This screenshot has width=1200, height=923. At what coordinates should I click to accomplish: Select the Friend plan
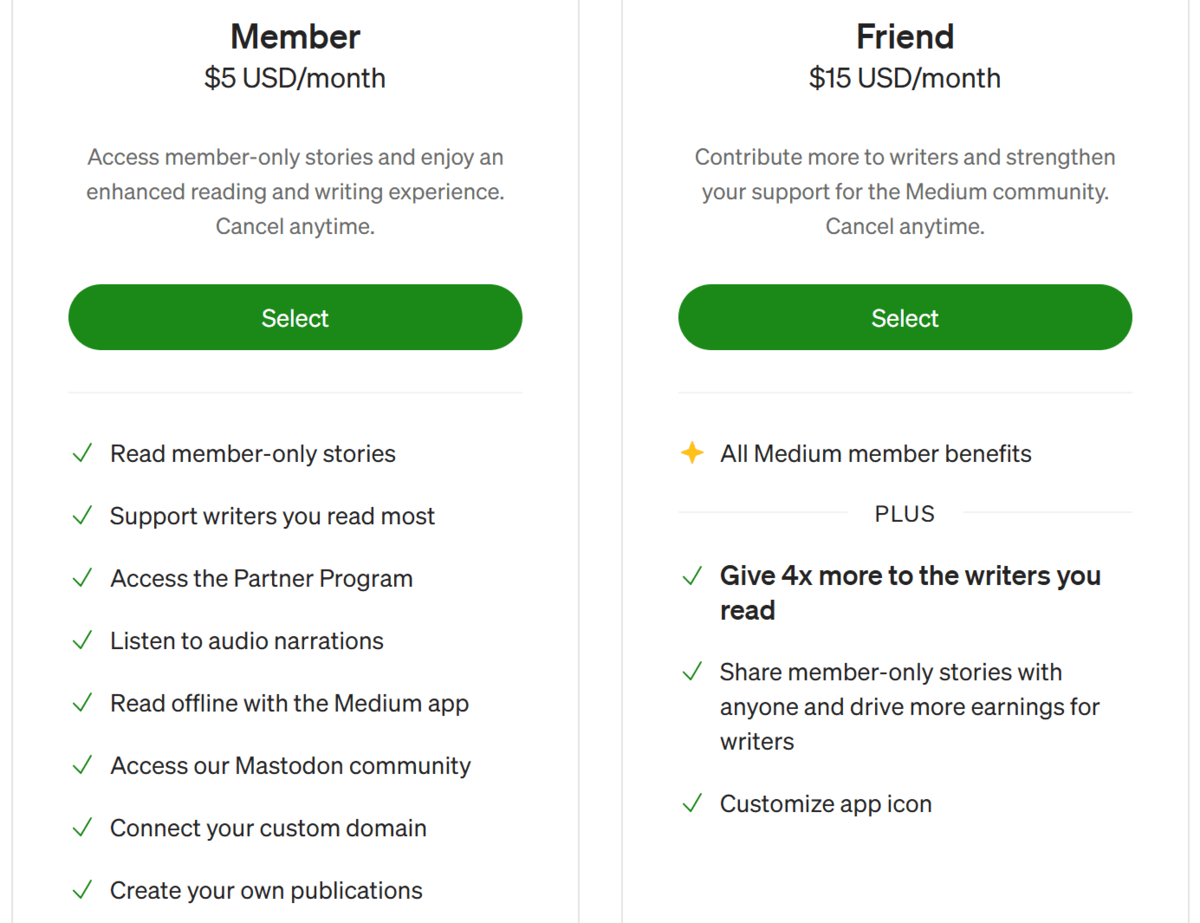(905, 317)
